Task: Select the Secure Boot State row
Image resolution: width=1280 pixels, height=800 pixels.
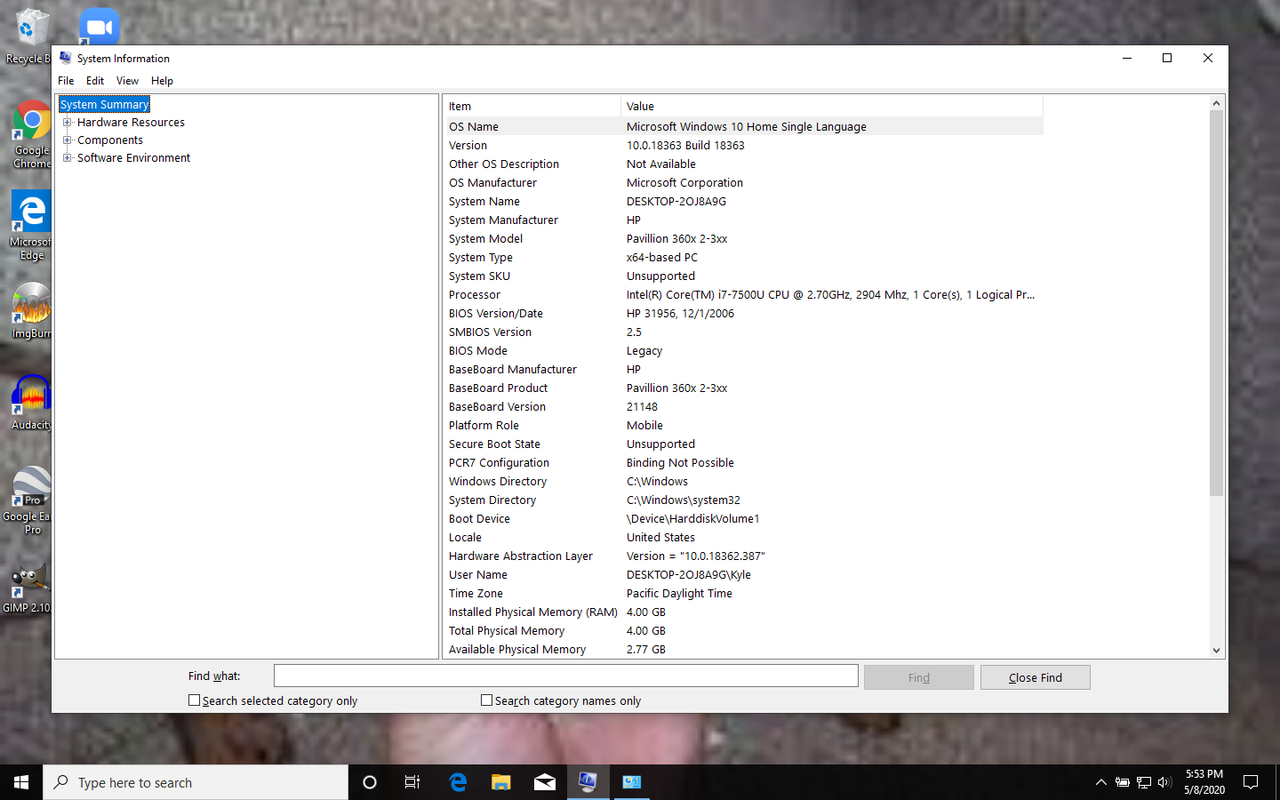Action: pyautogui.click(x=744, y=444)
